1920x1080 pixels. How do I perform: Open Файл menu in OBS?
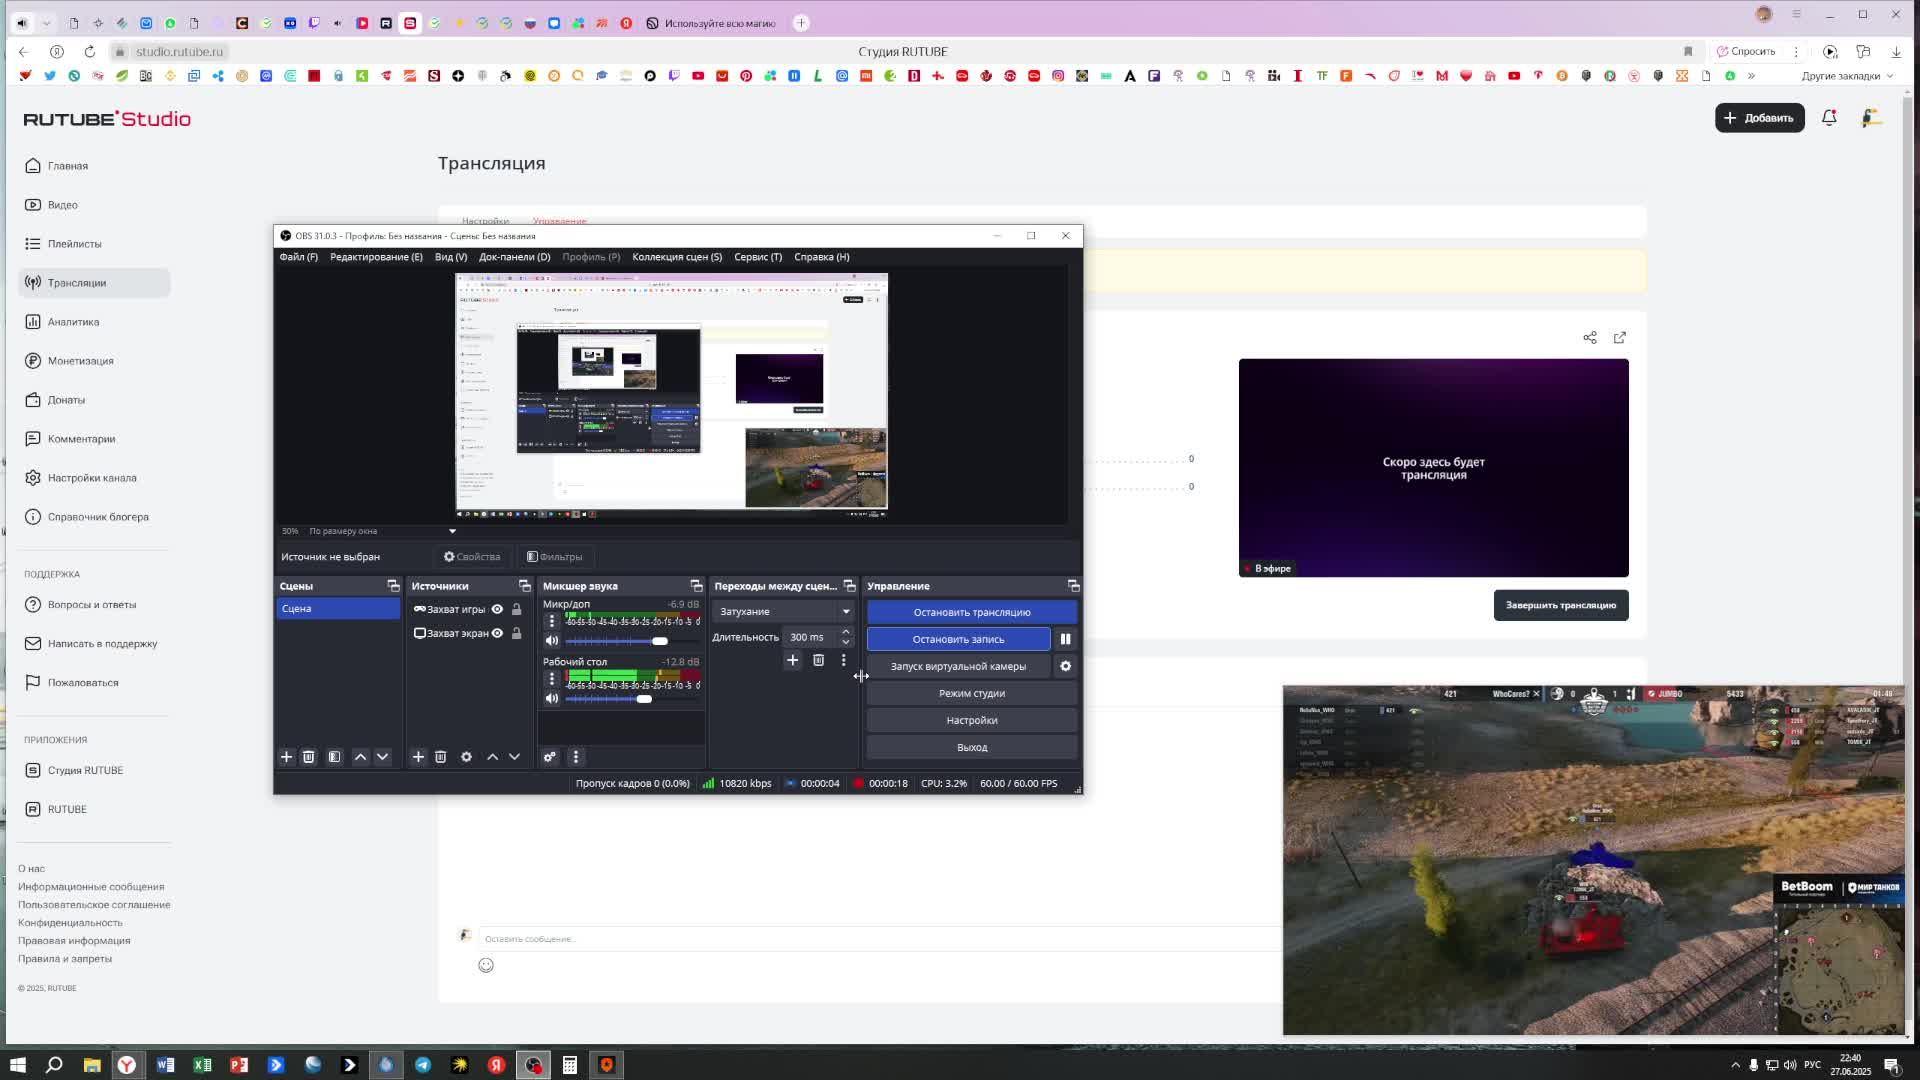click(298, 257)
